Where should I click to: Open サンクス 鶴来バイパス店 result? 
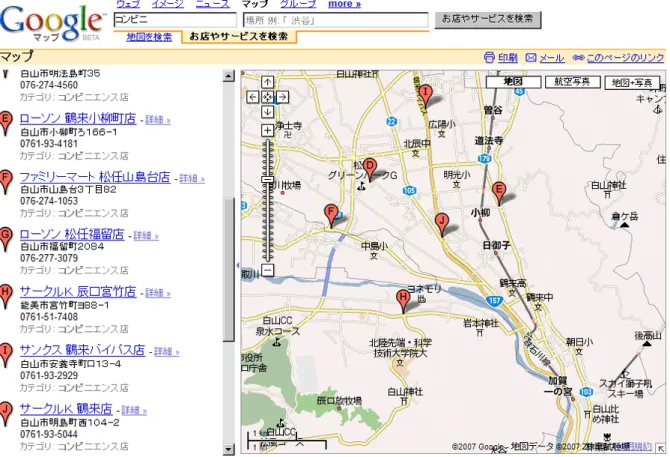click(82, 350)
